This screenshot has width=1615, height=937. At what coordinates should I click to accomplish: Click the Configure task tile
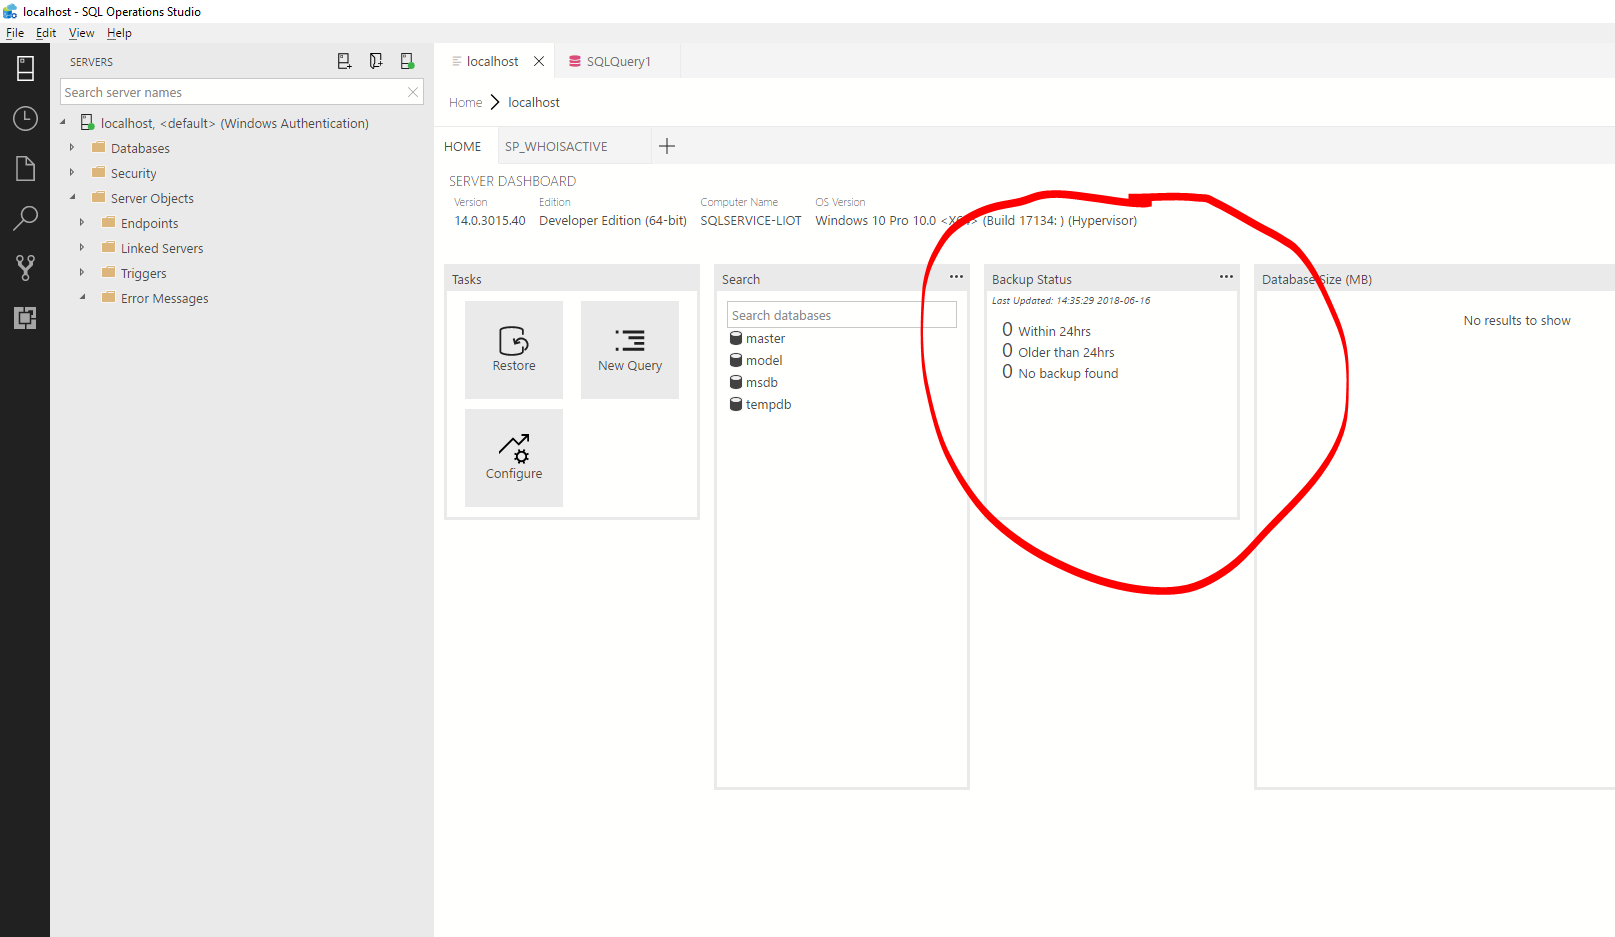(514, 458)
